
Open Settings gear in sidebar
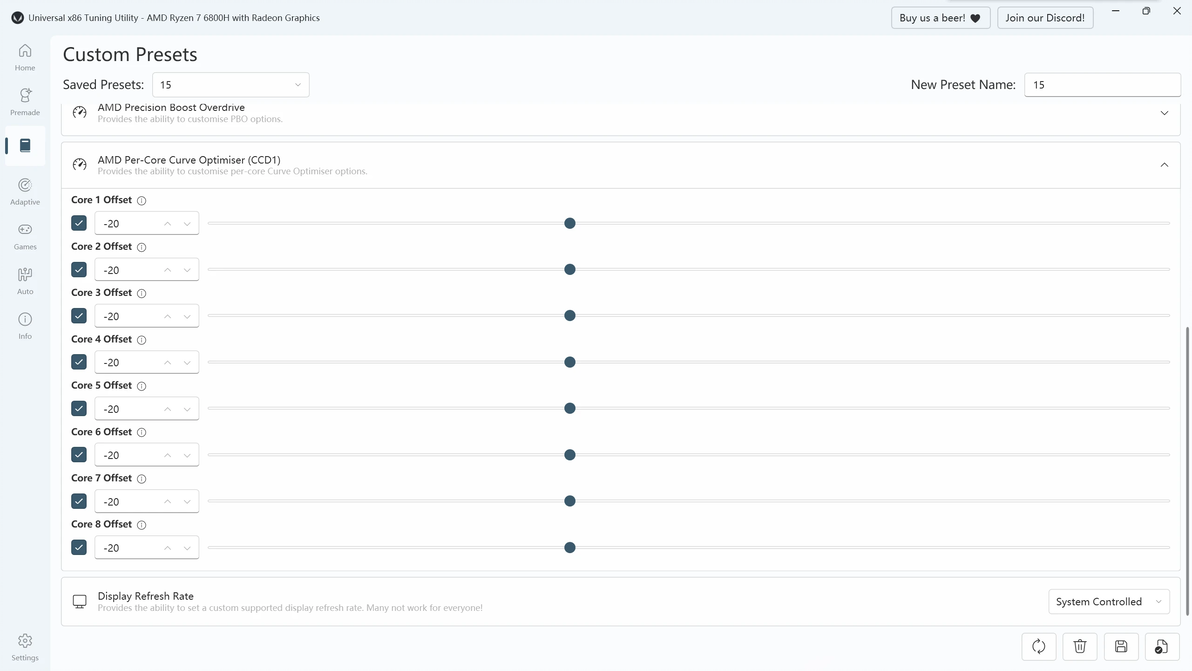pyautogui.click(x=25, y=647)
